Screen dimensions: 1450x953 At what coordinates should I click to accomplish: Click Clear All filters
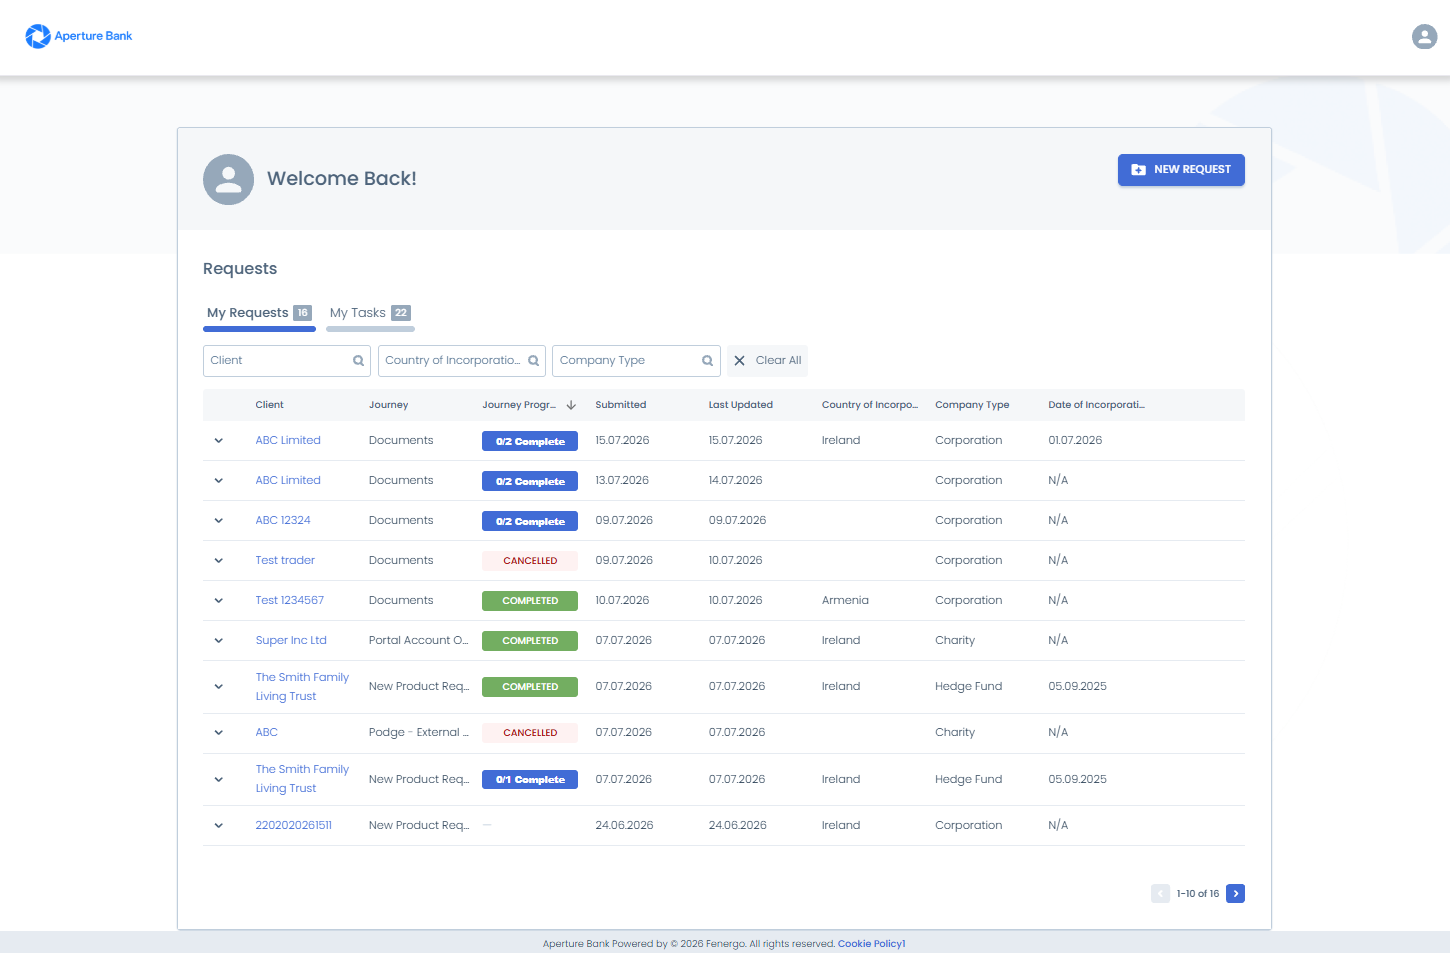coord(768,361)
